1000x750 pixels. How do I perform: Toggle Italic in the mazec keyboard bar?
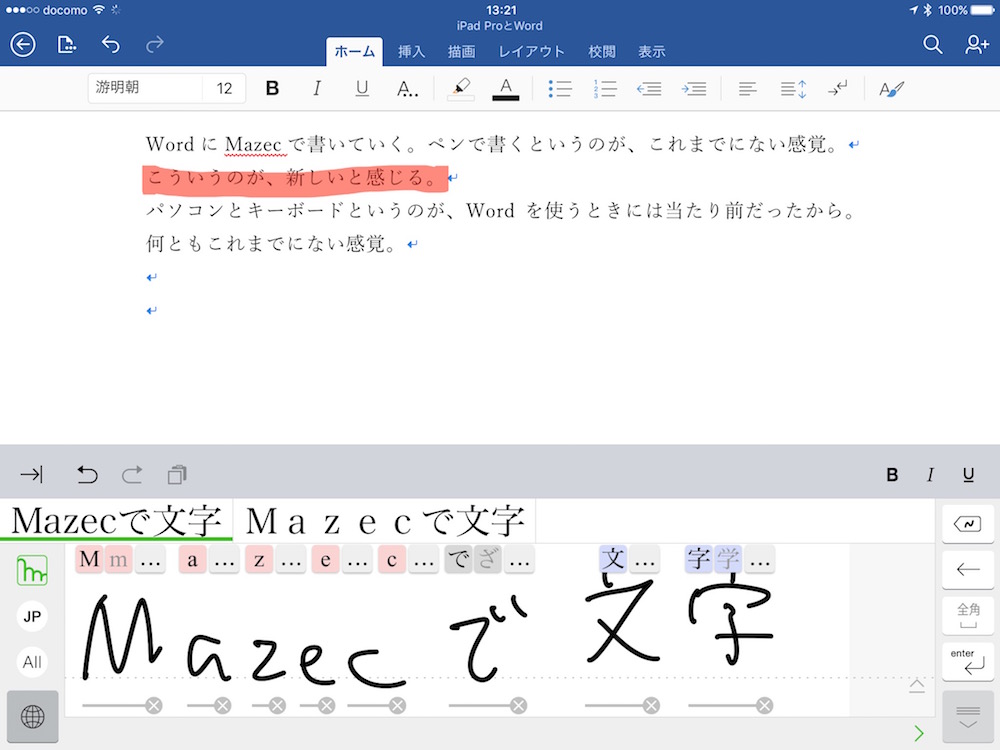coord(930,474)
